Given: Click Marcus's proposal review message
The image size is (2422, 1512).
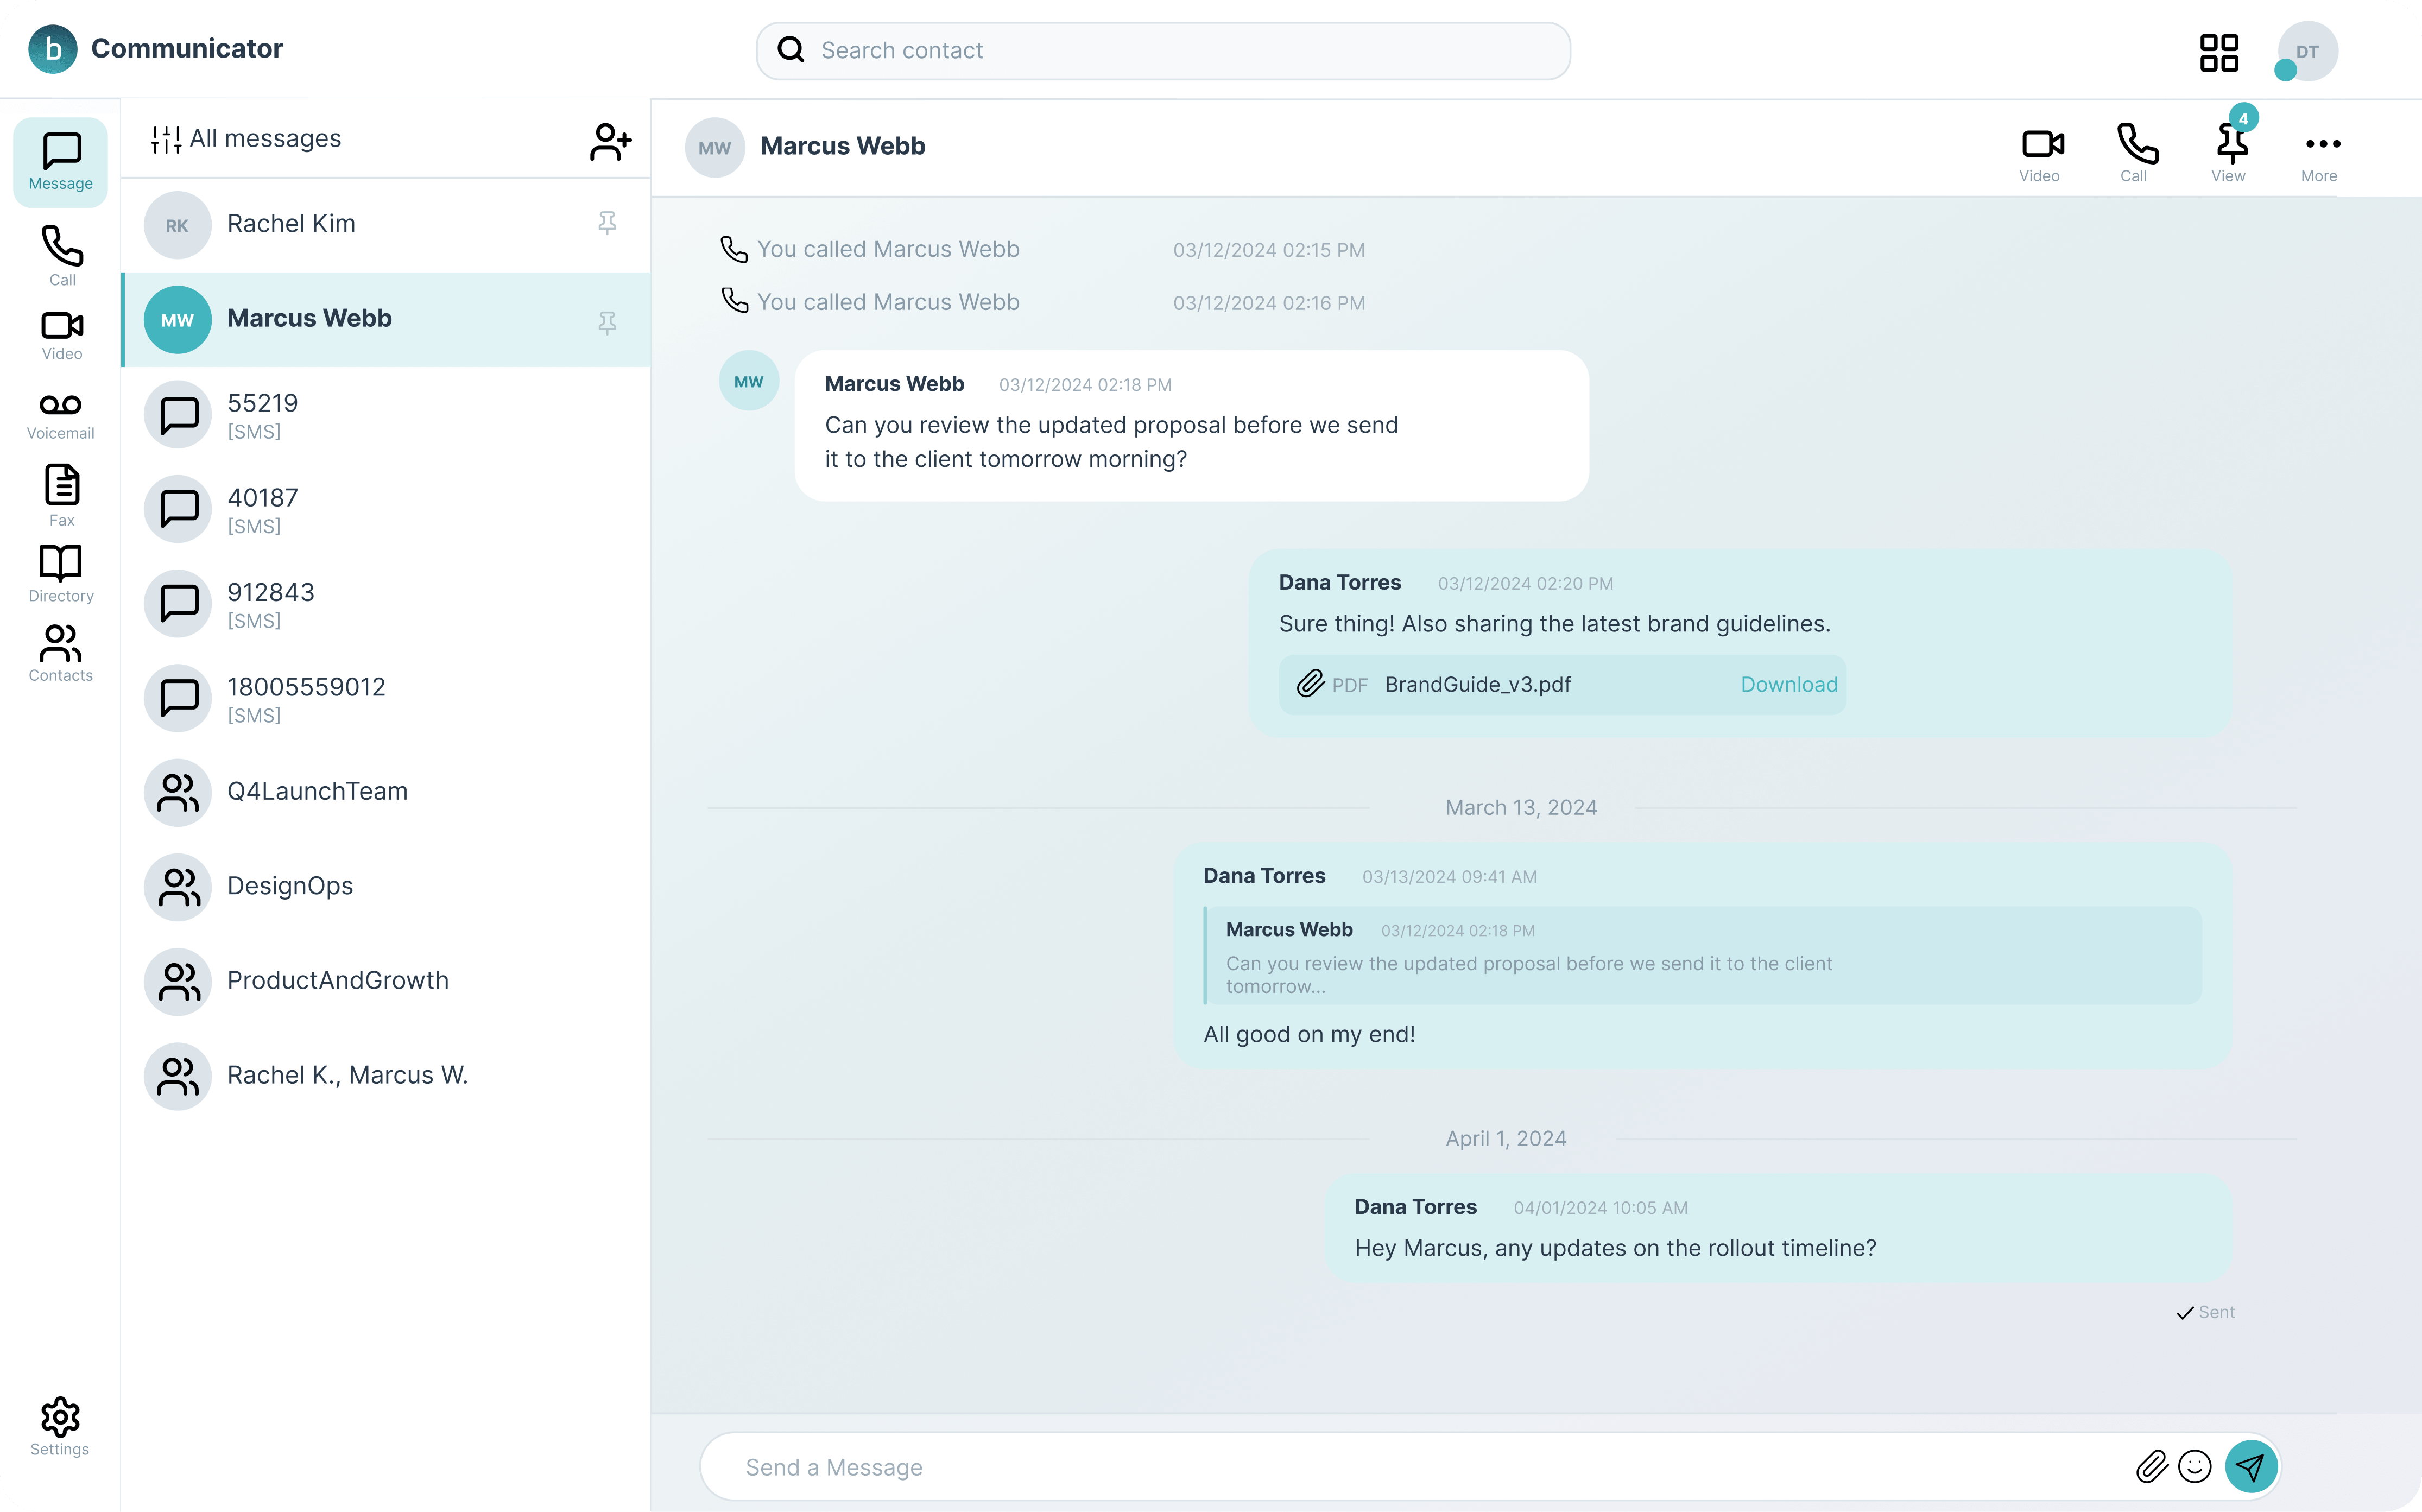Looking at the screenshot, I should (x=1191, y=426).
